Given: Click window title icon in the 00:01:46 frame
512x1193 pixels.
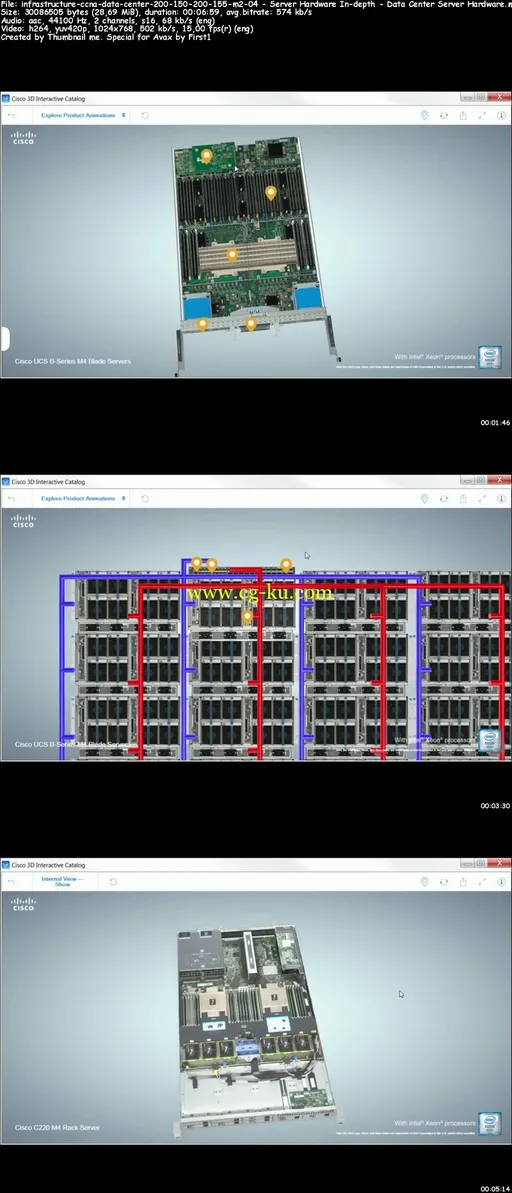Looking at the screenshot, I should click(5, 98).
